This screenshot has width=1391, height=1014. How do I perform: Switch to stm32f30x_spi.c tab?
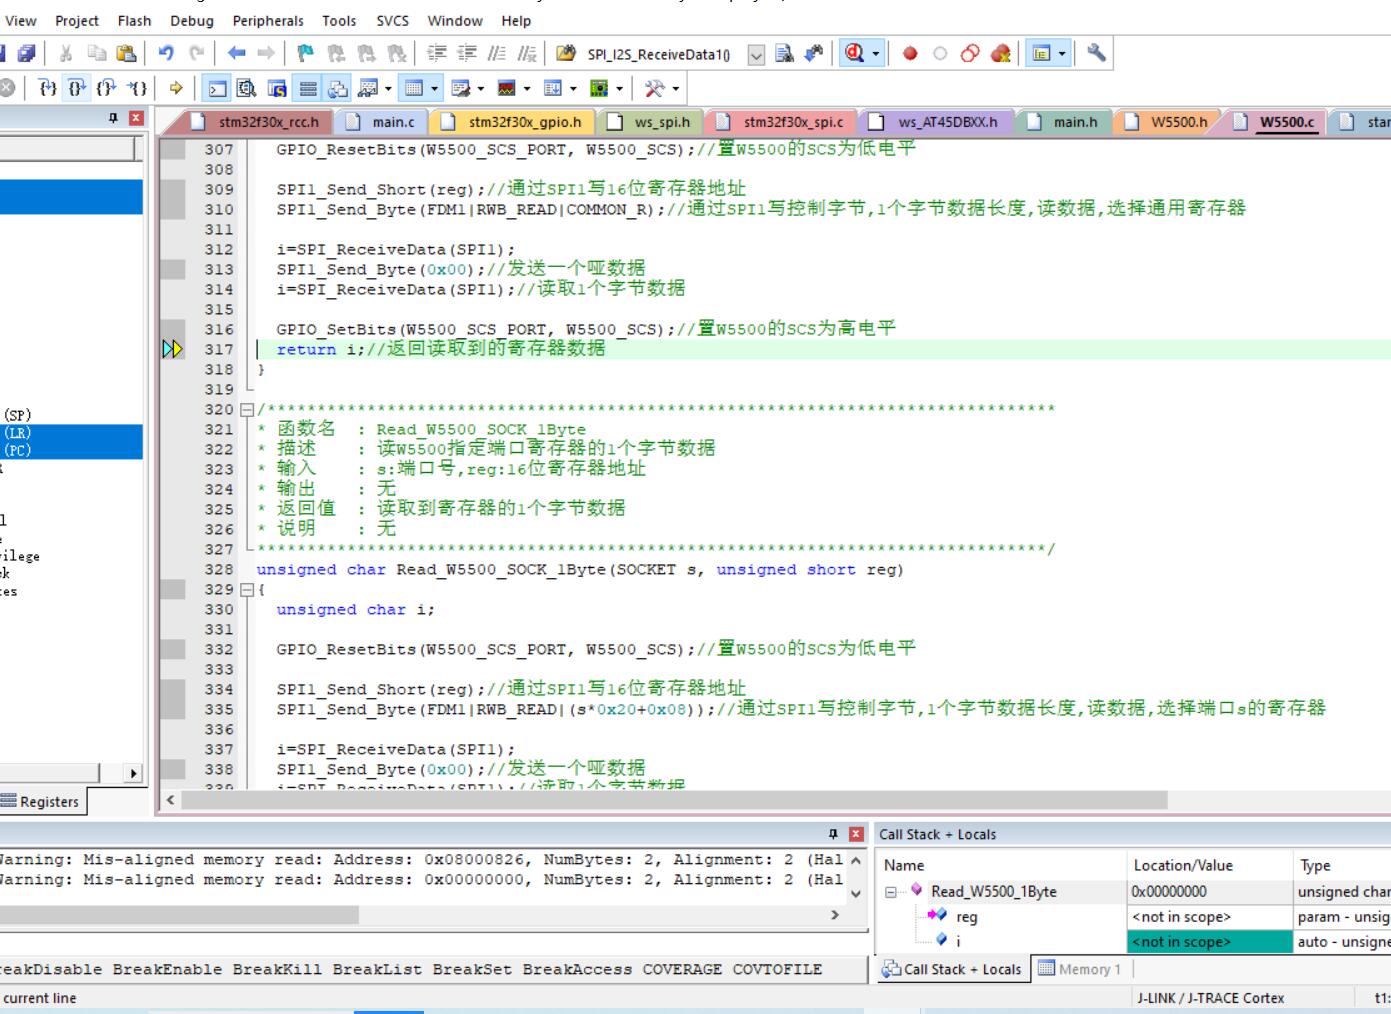783,122
